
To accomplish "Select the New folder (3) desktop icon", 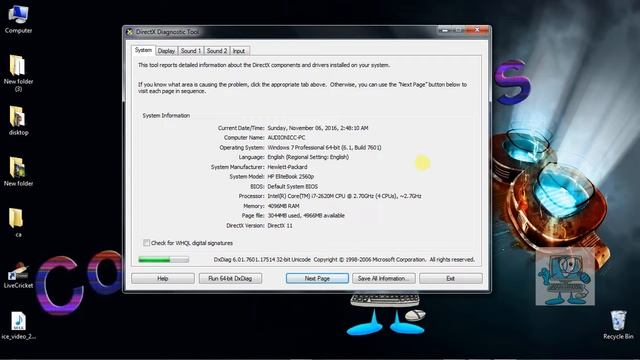I will click(x=18, y=73).
